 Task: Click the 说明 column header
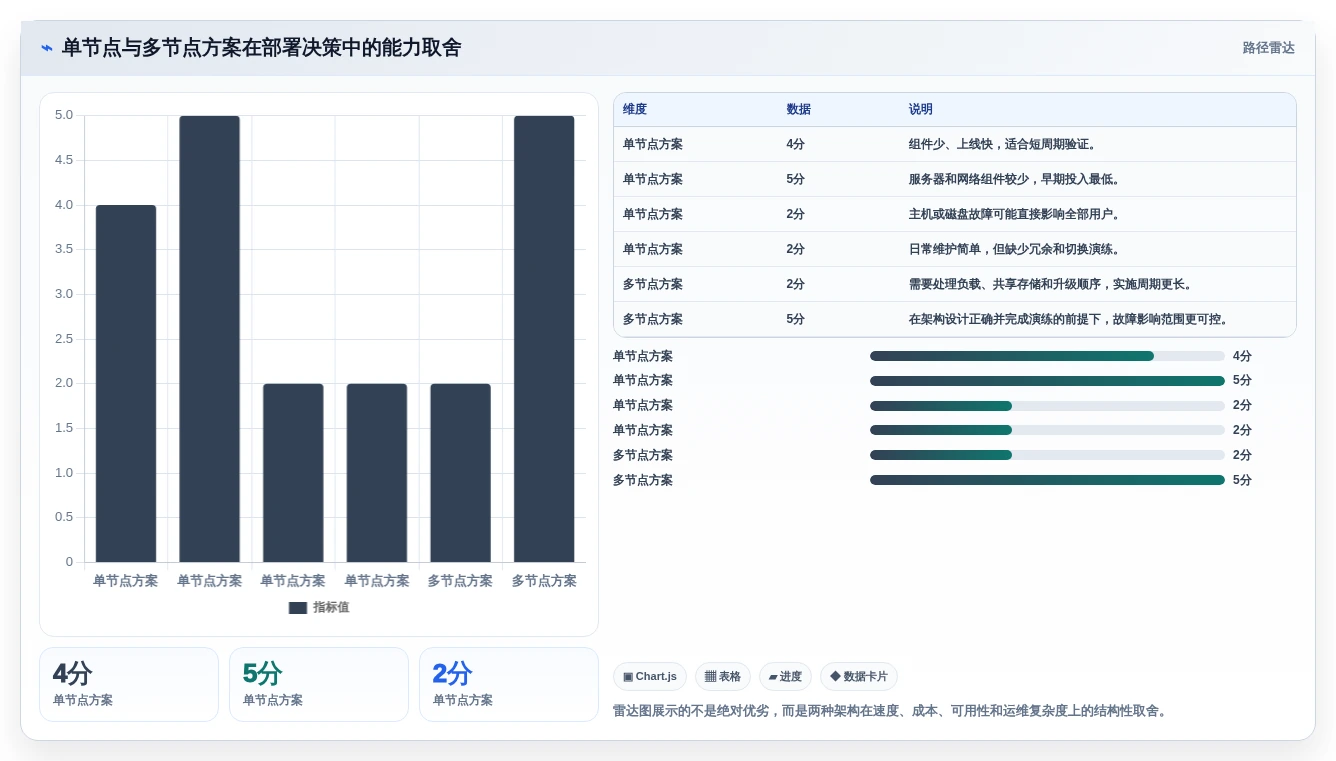(x=921, y=110)
